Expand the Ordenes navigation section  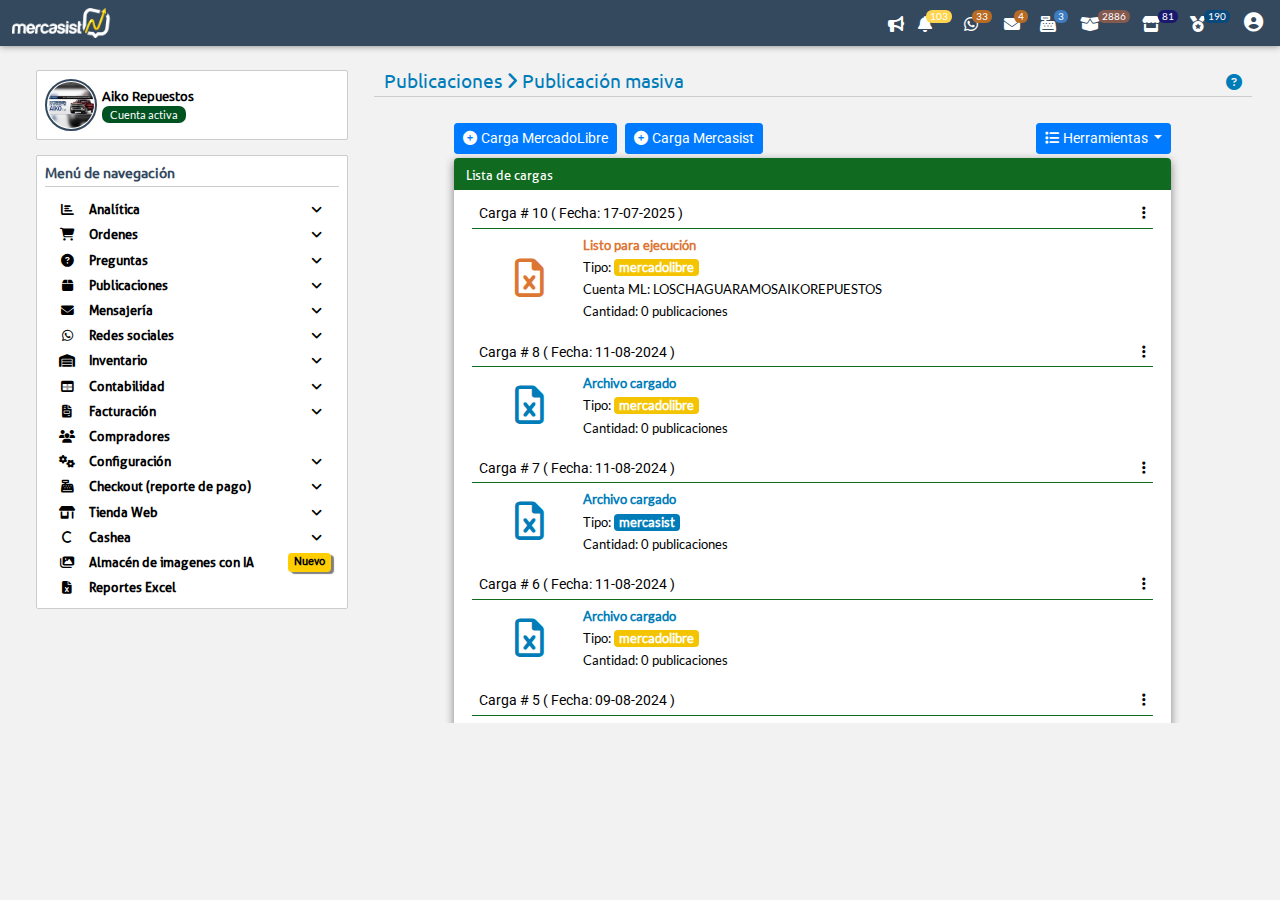[x=316, y=234]
